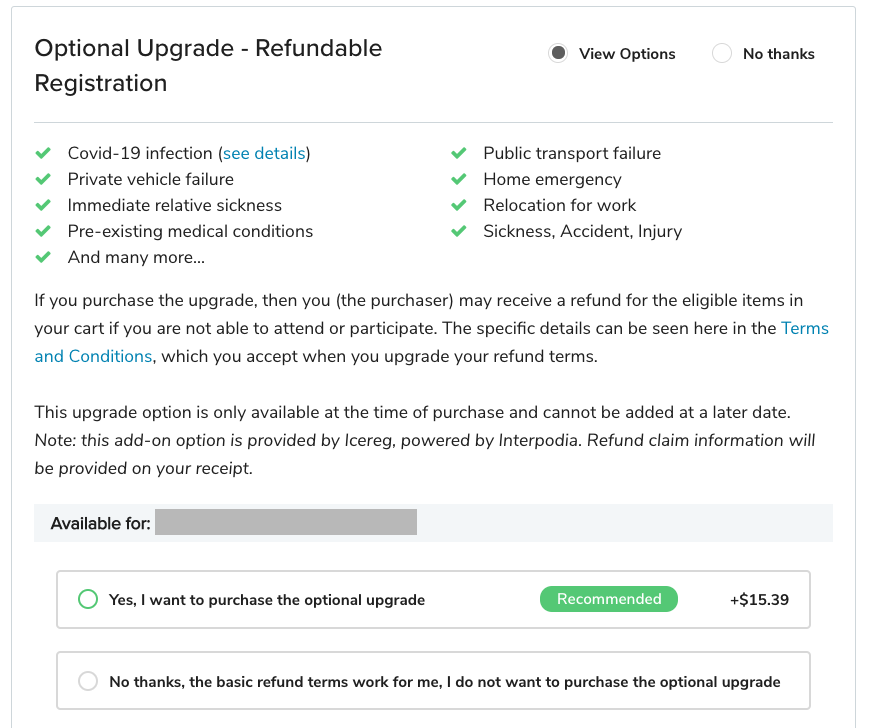Click checkmark beside And many more
This screenshot has height=728, width=876.
[43, 257]
